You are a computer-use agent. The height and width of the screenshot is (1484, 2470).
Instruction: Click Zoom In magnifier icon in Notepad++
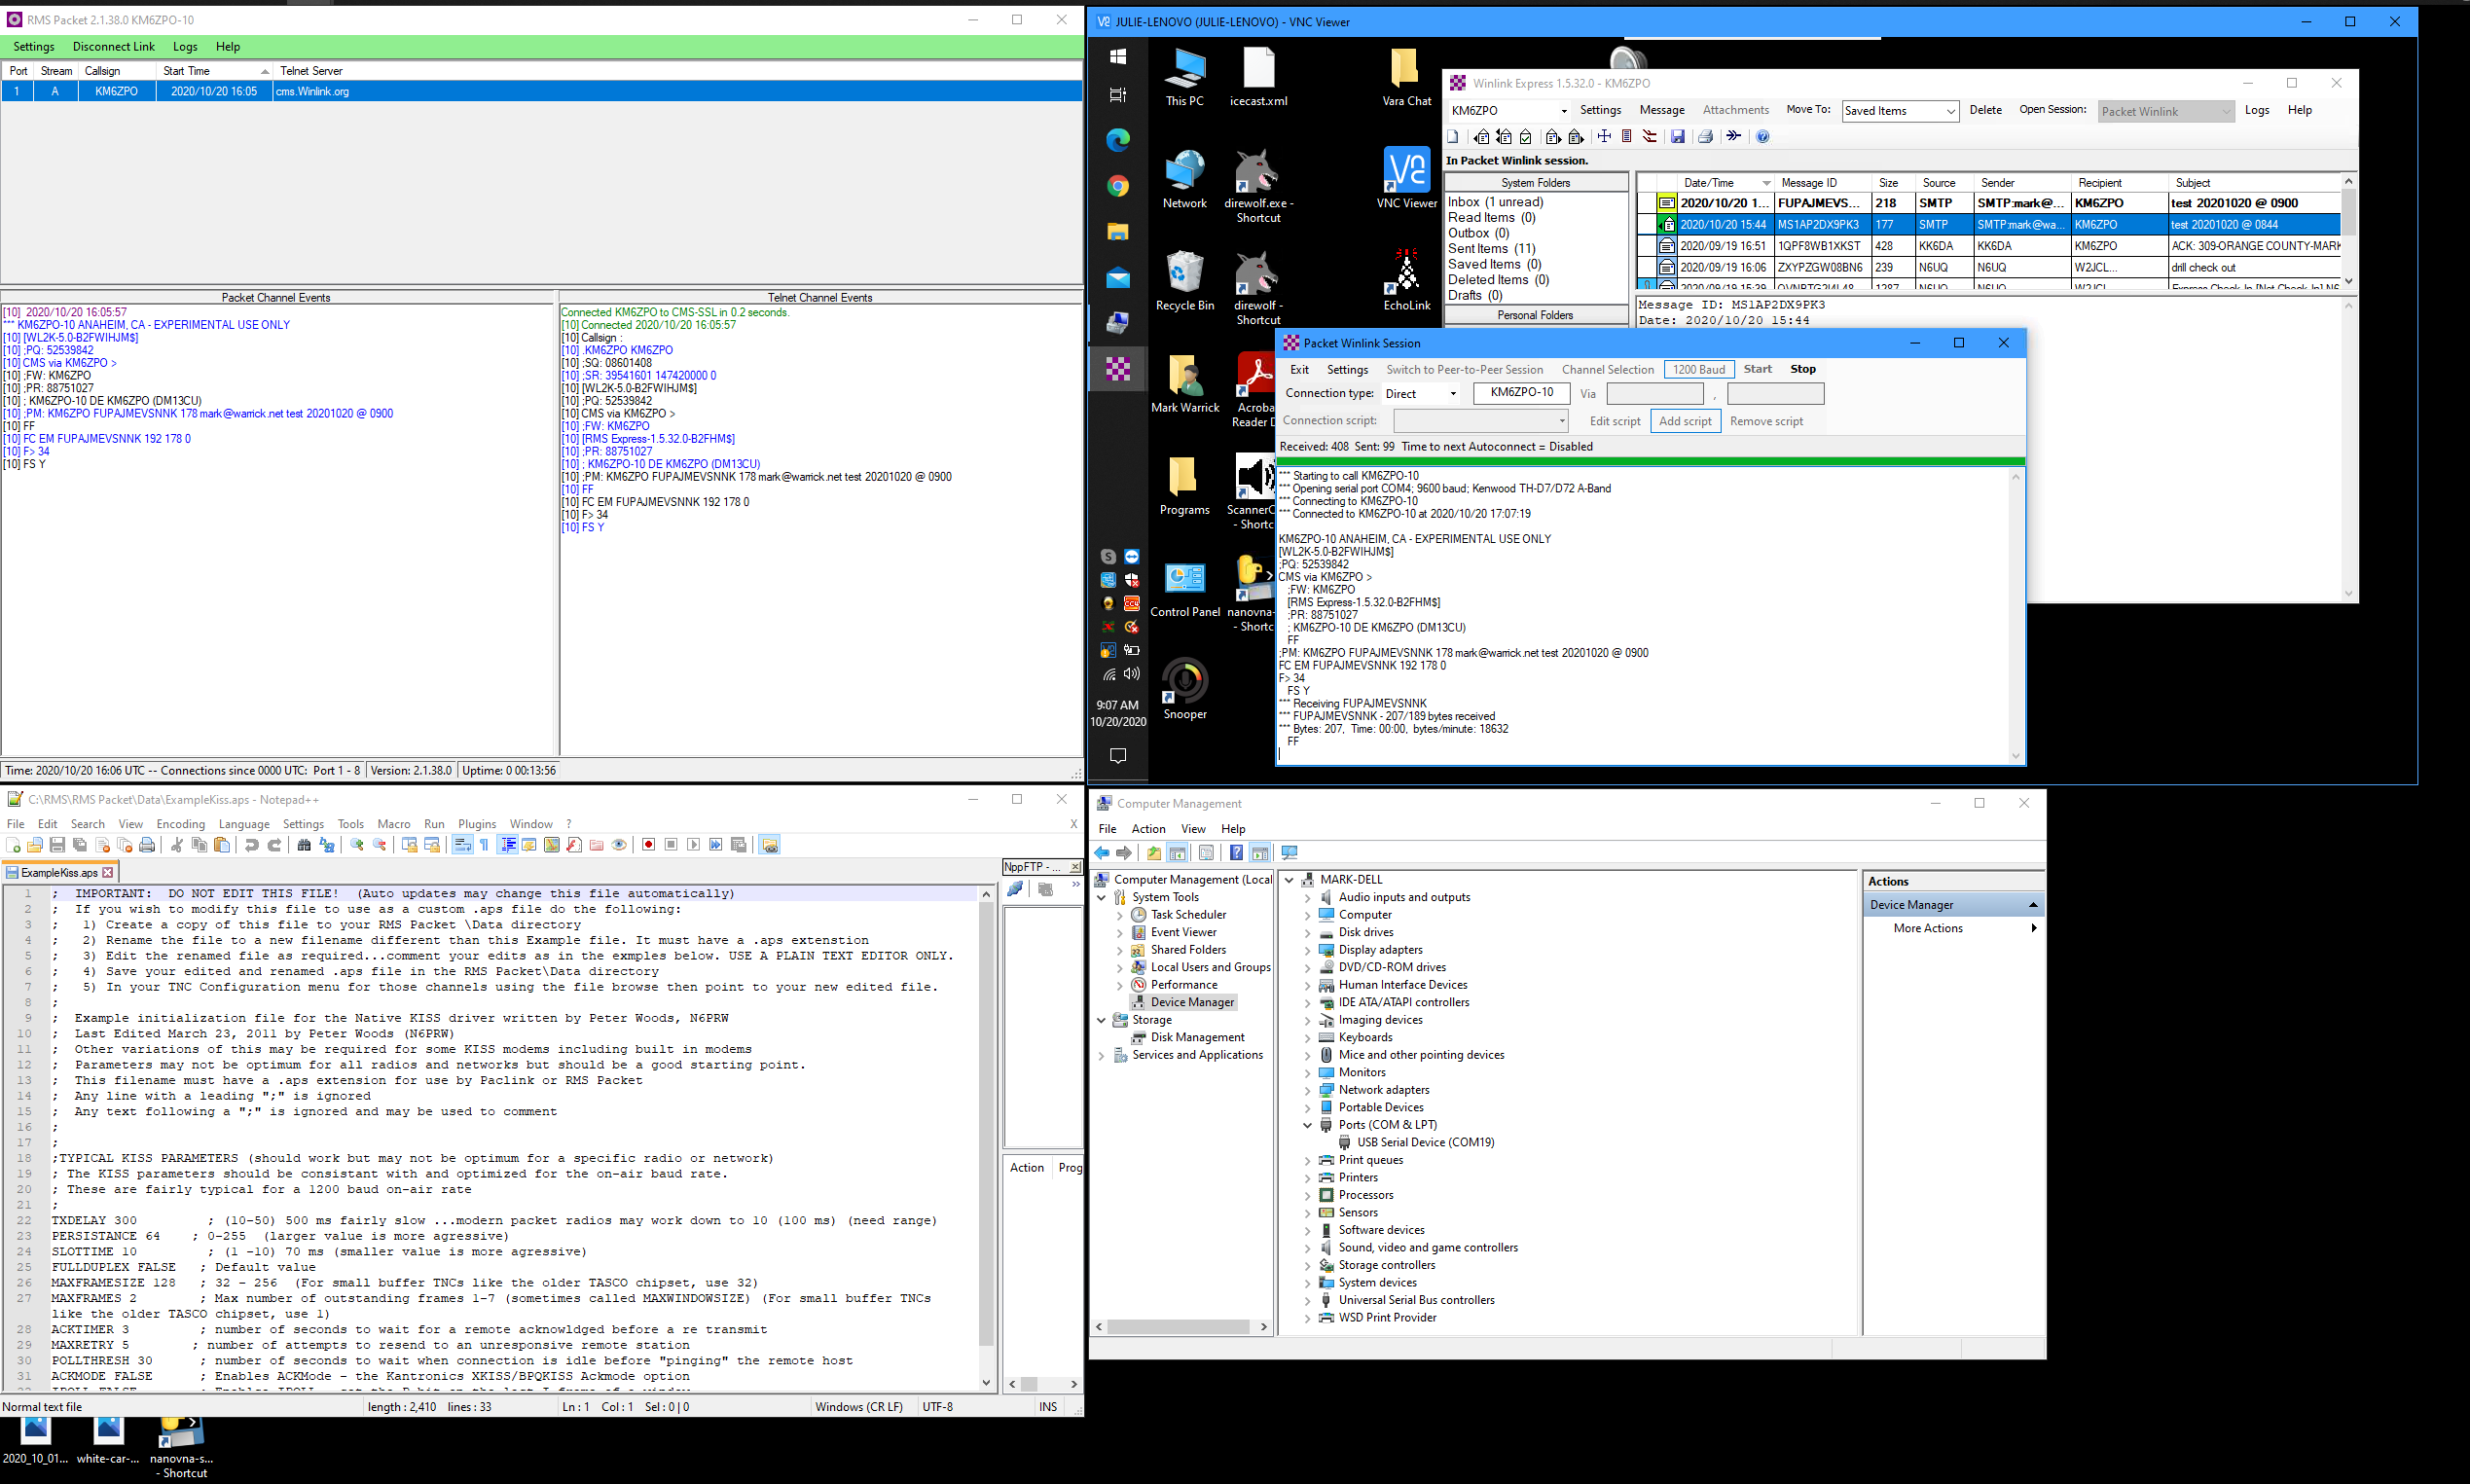click(357, 845)
